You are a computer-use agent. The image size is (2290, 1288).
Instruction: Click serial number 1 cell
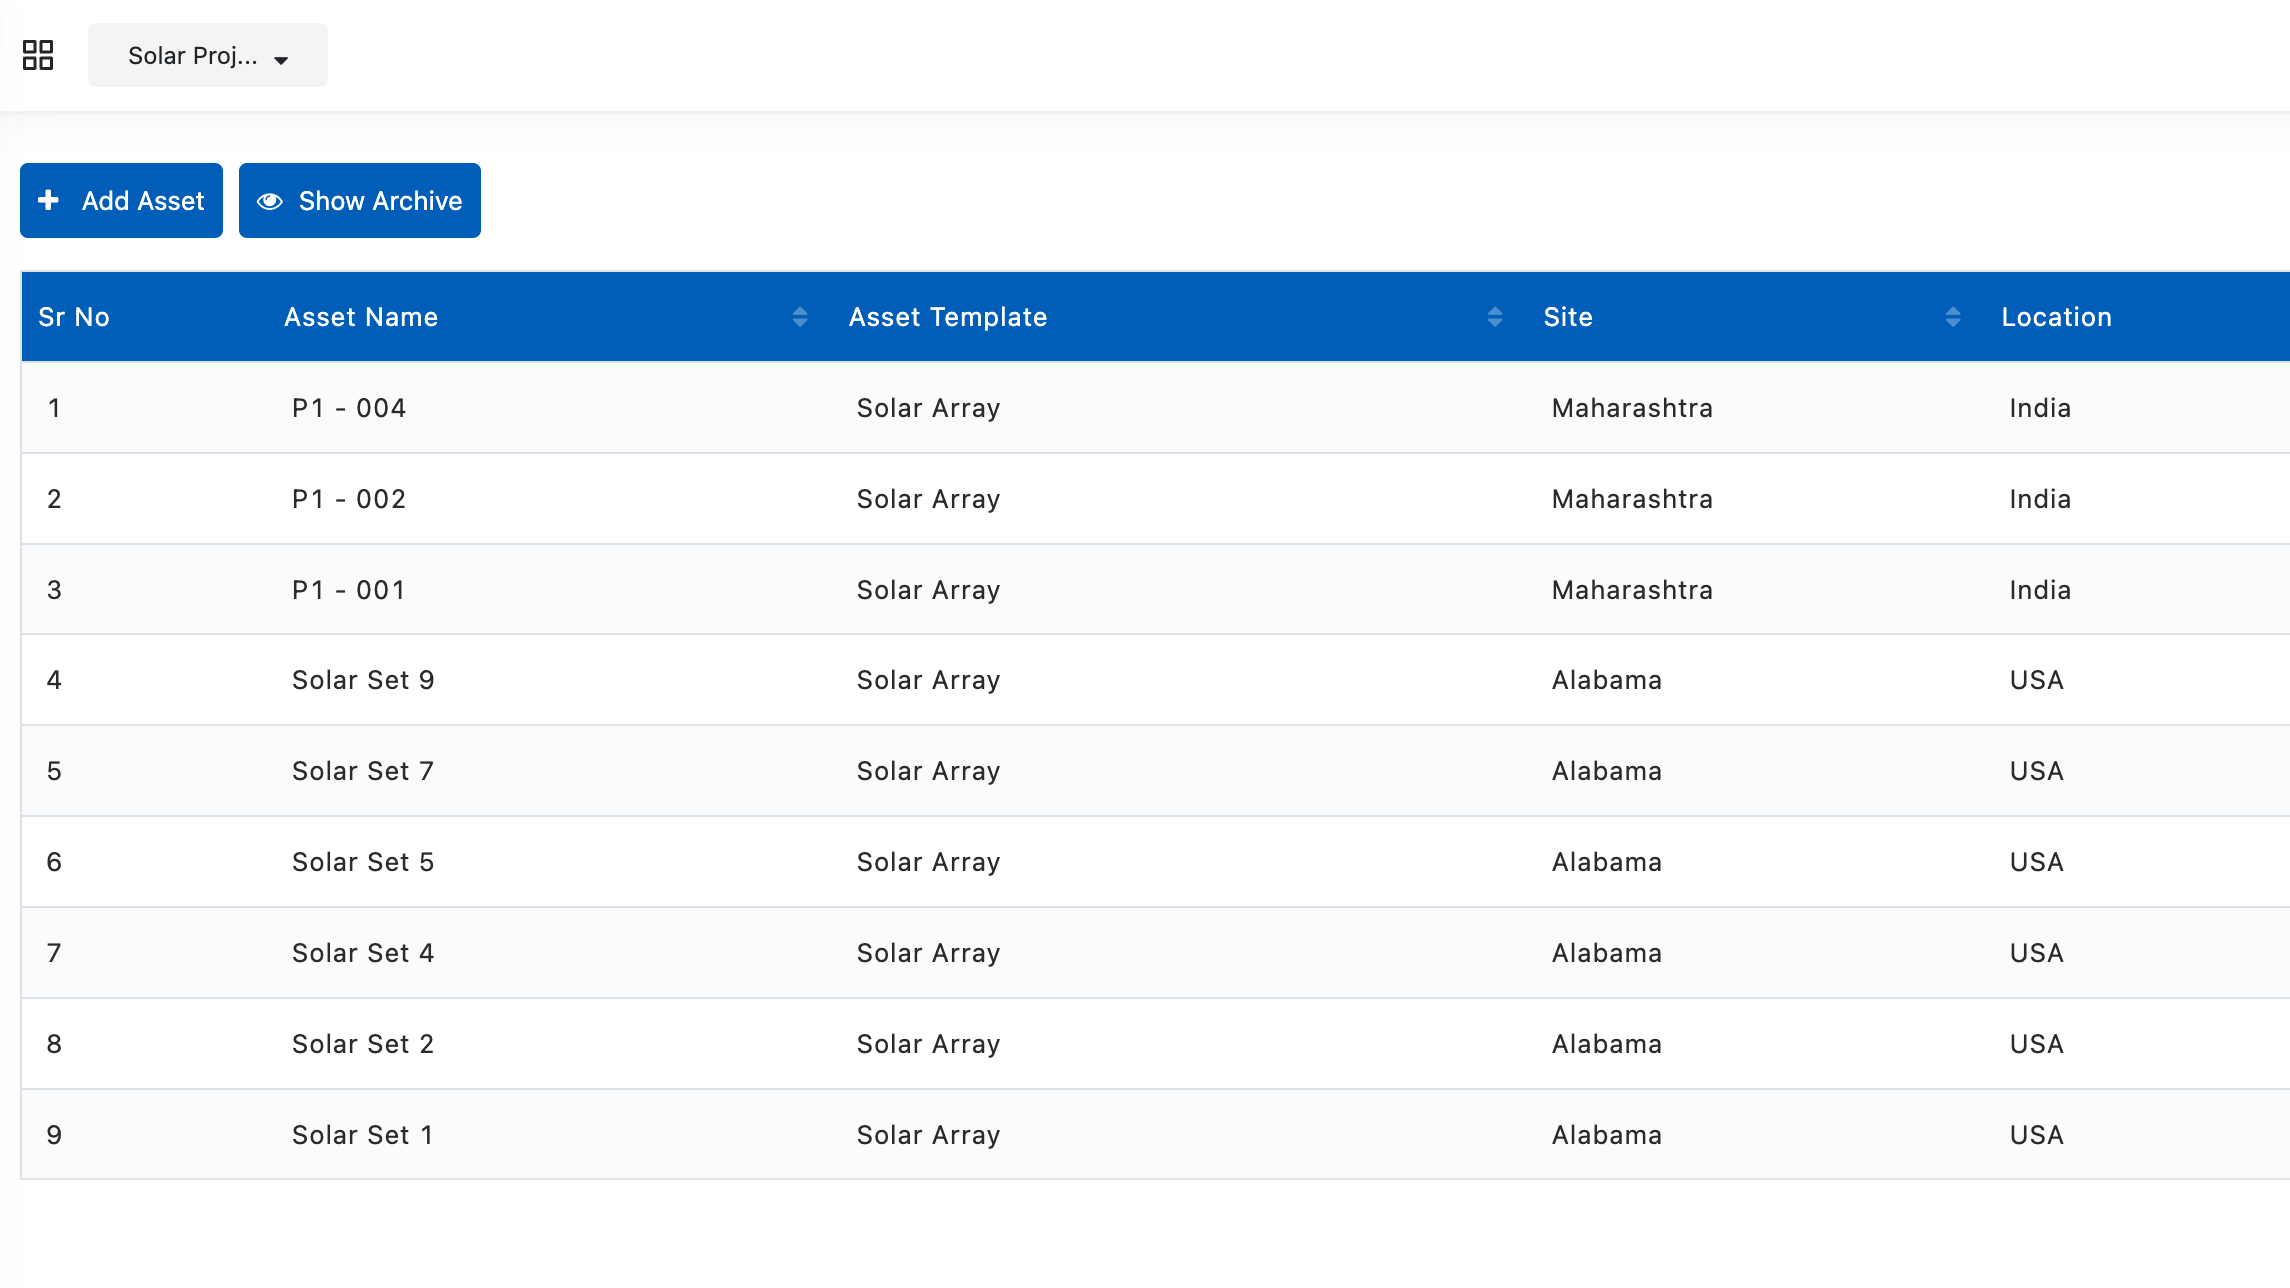click(54, 408)
